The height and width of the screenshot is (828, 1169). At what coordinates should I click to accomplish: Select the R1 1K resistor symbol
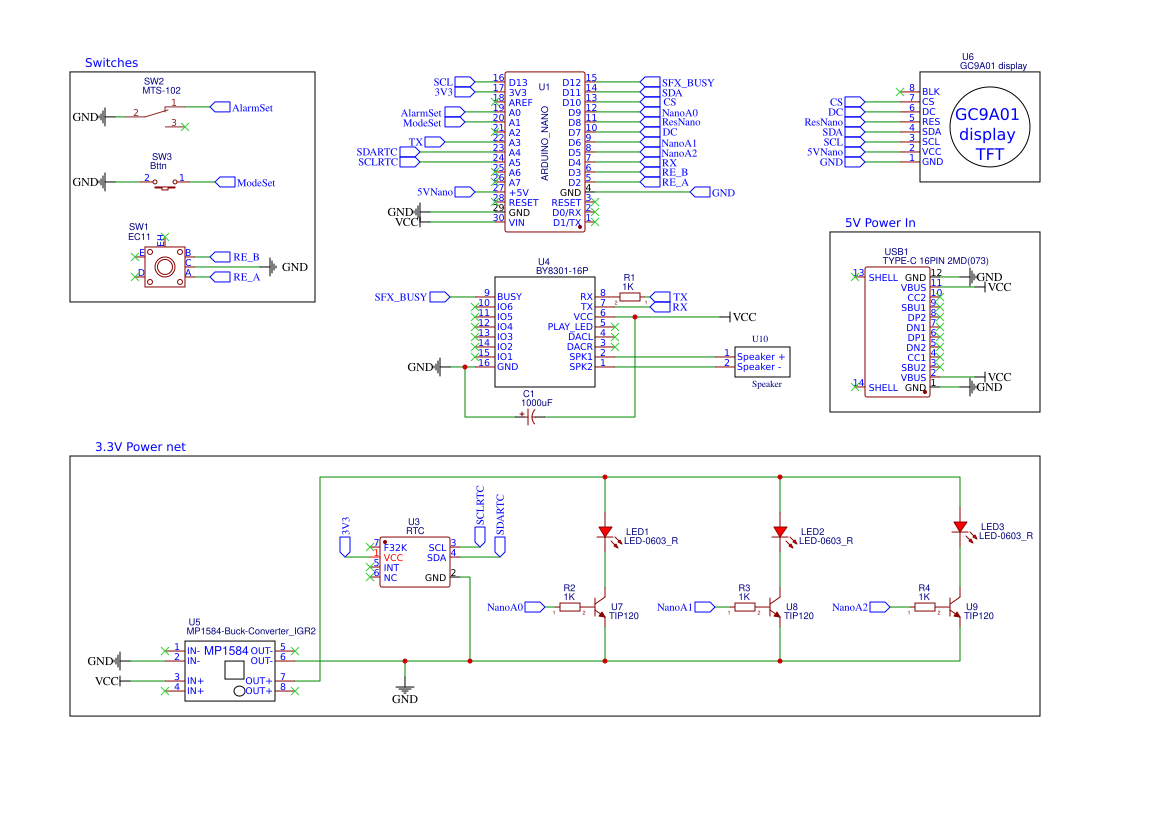[x=629, y=297]
